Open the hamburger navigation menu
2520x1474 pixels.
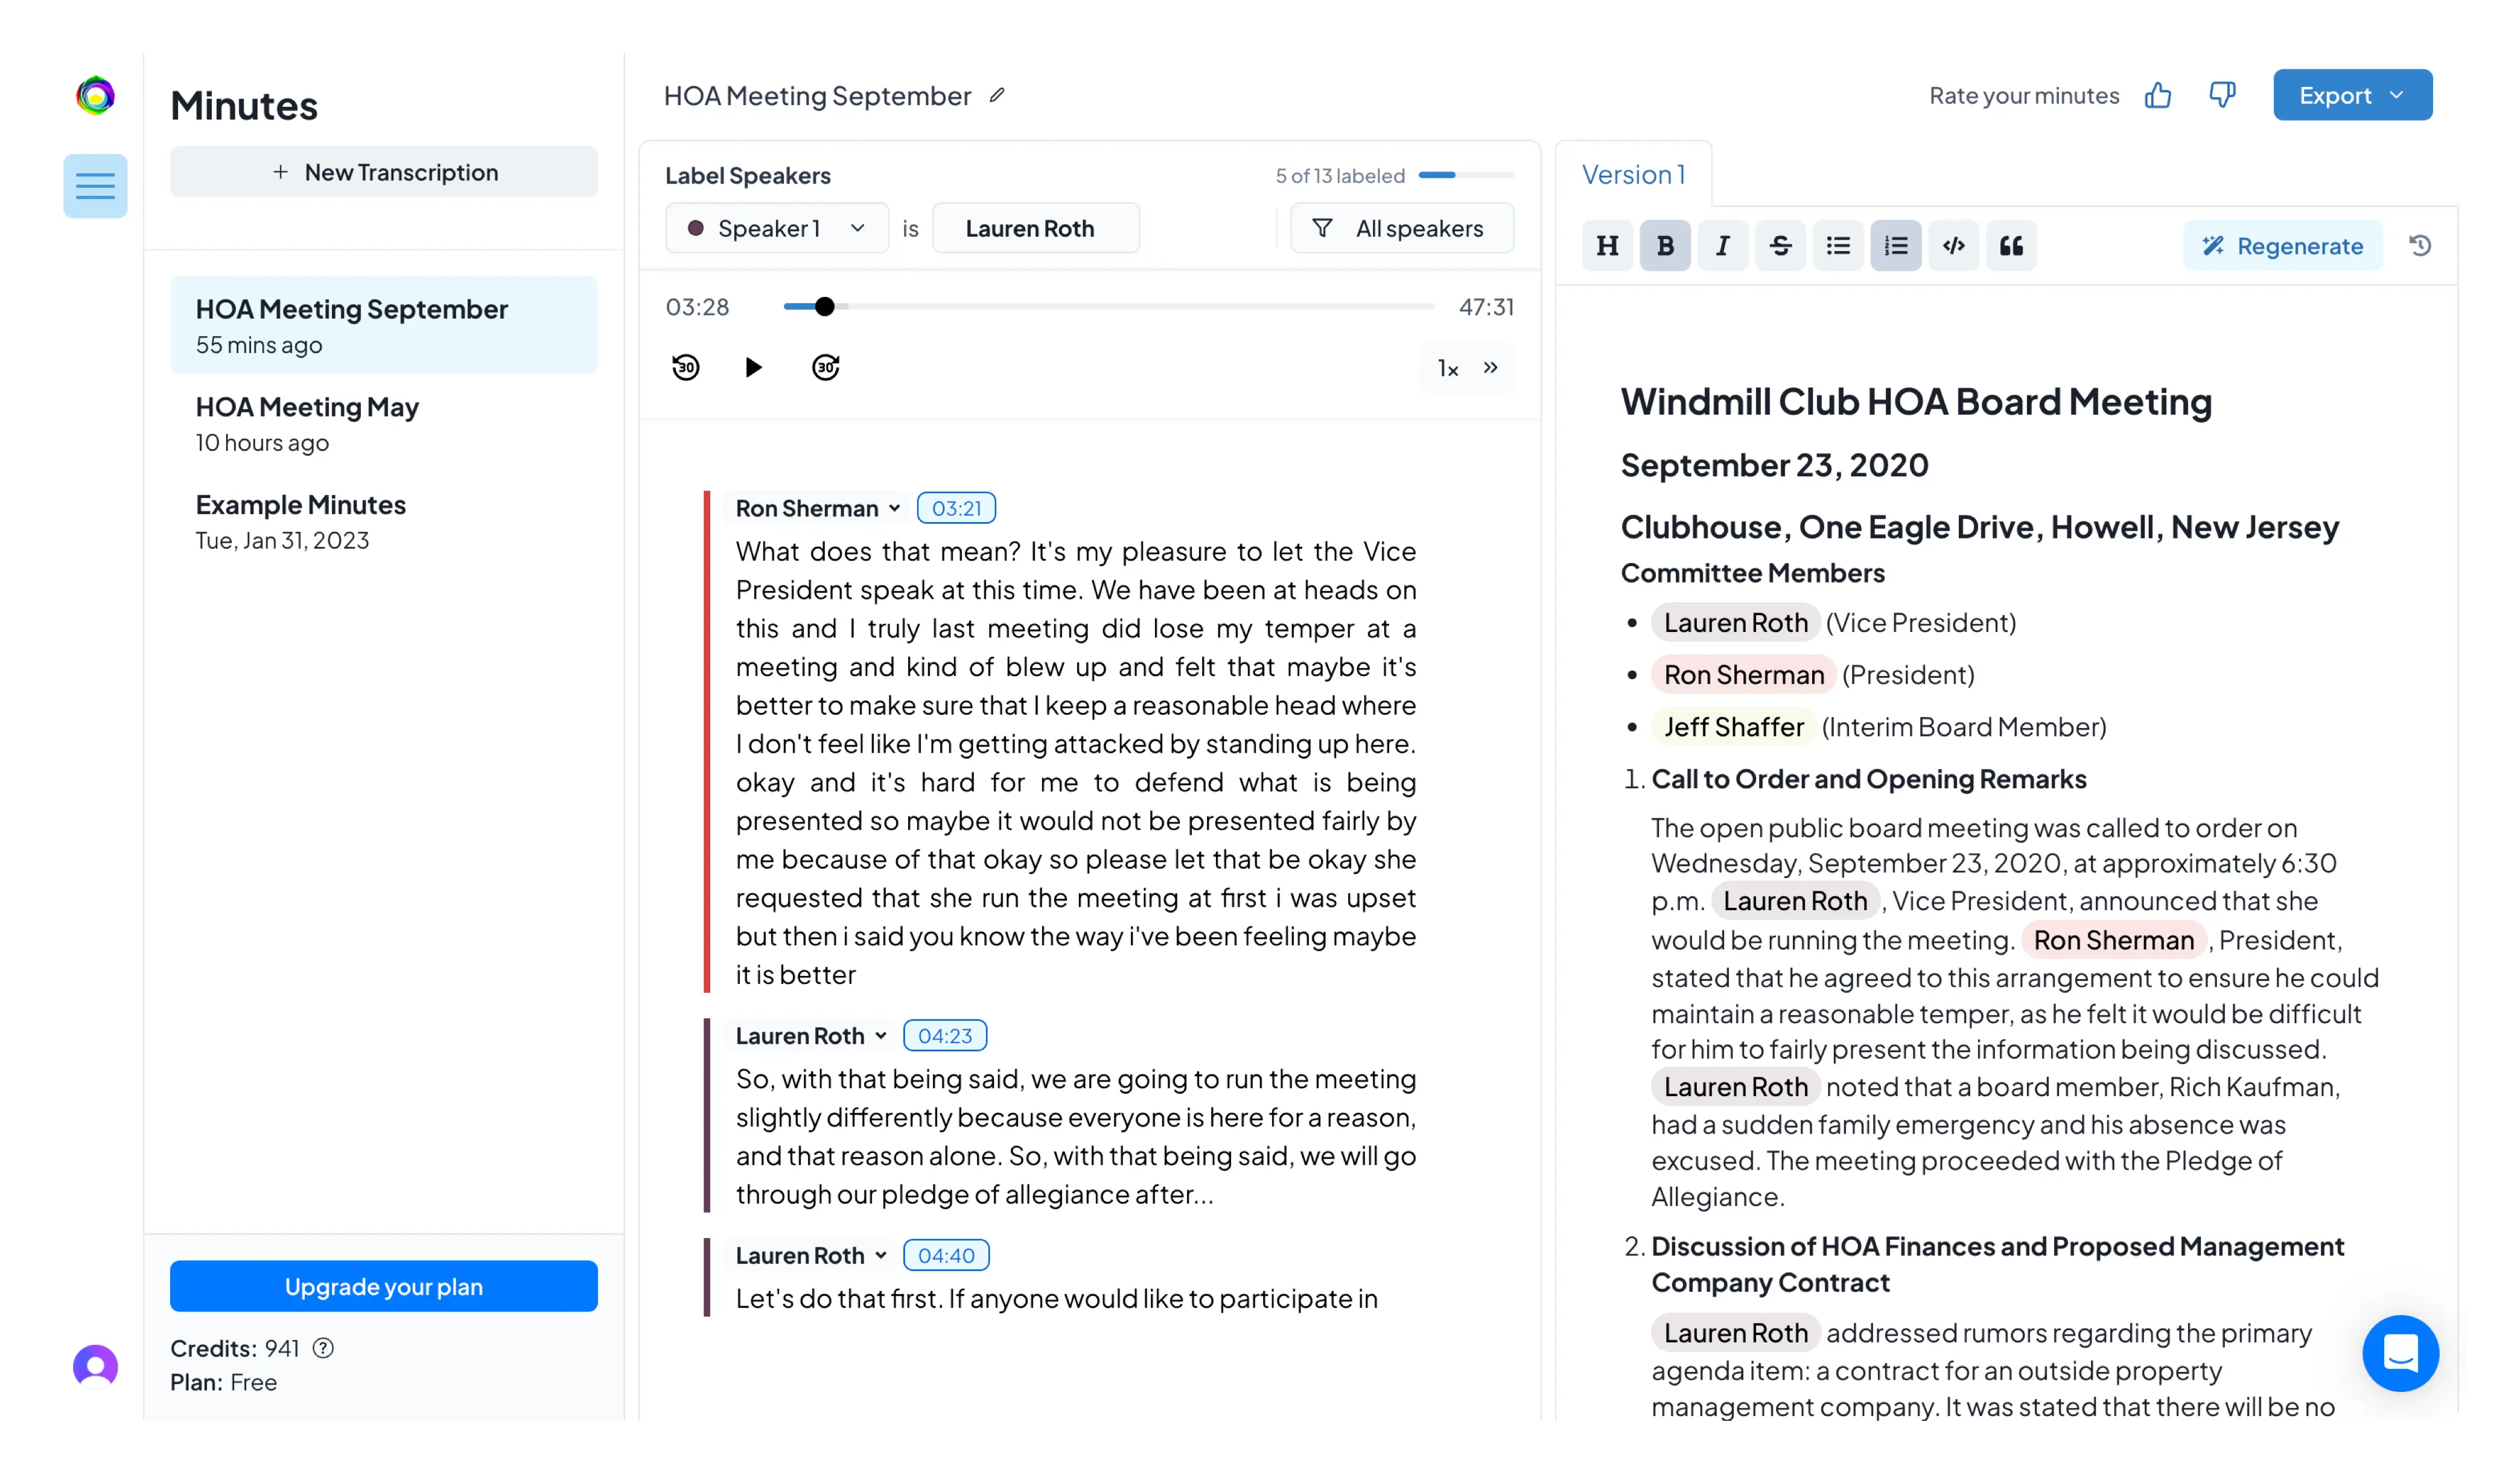pyautogui.click(x=95, y=186)
